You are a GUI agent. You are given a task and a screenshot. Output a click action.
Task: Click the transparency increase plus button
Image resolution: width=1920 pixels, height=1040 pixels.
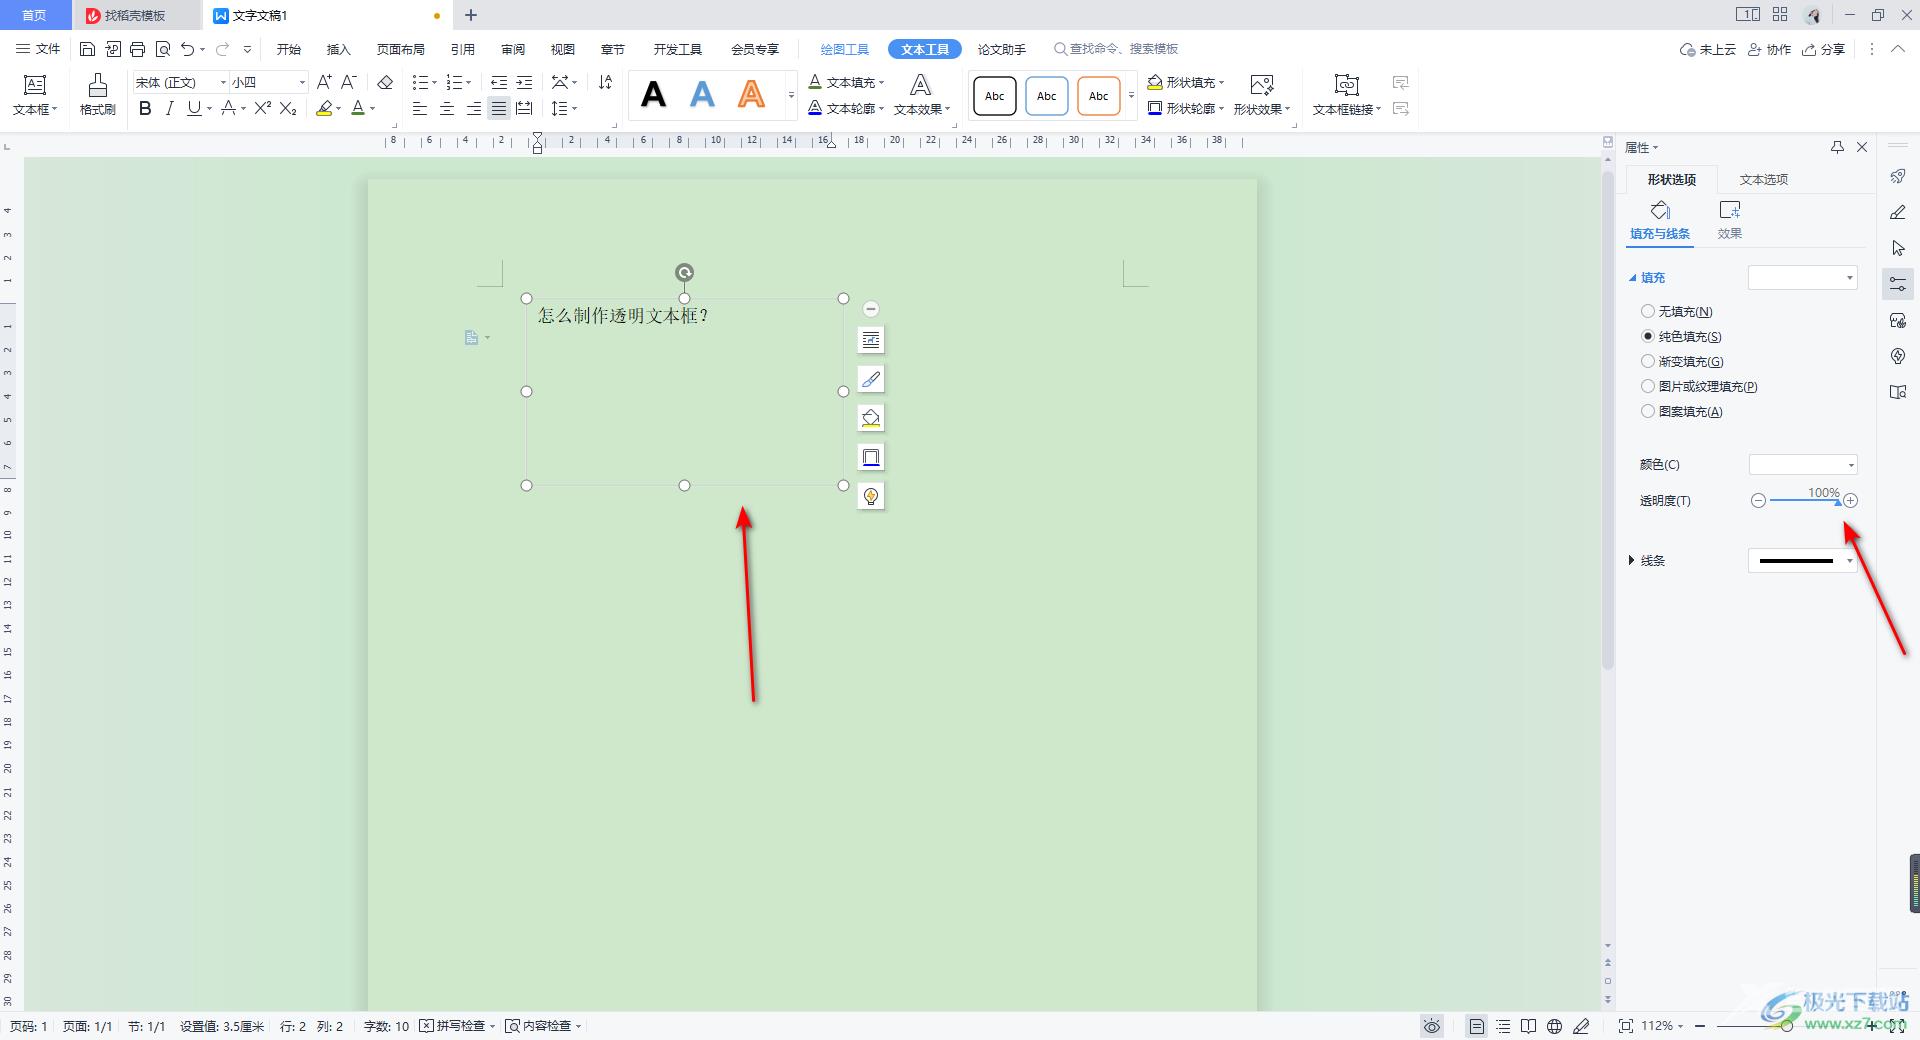[x=1850, y=501]
